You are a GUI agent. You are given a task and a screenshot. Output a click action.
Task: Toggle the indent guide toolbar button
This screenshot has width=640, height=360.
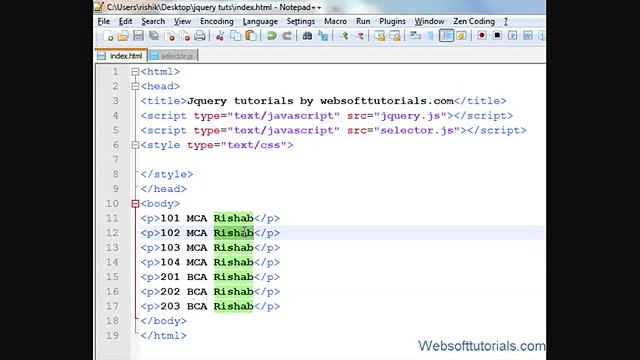pos(446,36)
